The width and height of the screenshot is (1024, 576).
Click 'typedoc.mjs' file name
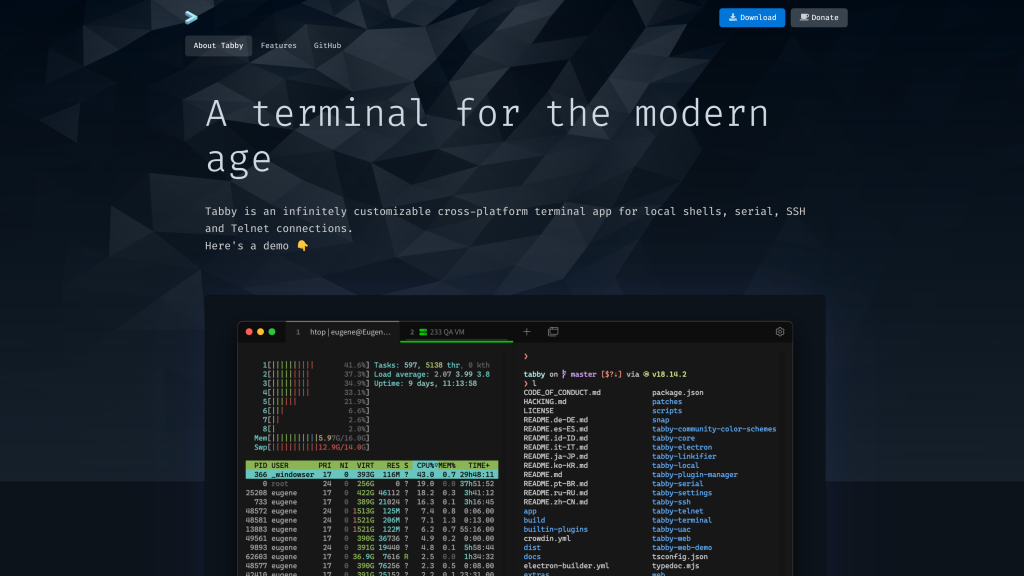pos(675,566)
